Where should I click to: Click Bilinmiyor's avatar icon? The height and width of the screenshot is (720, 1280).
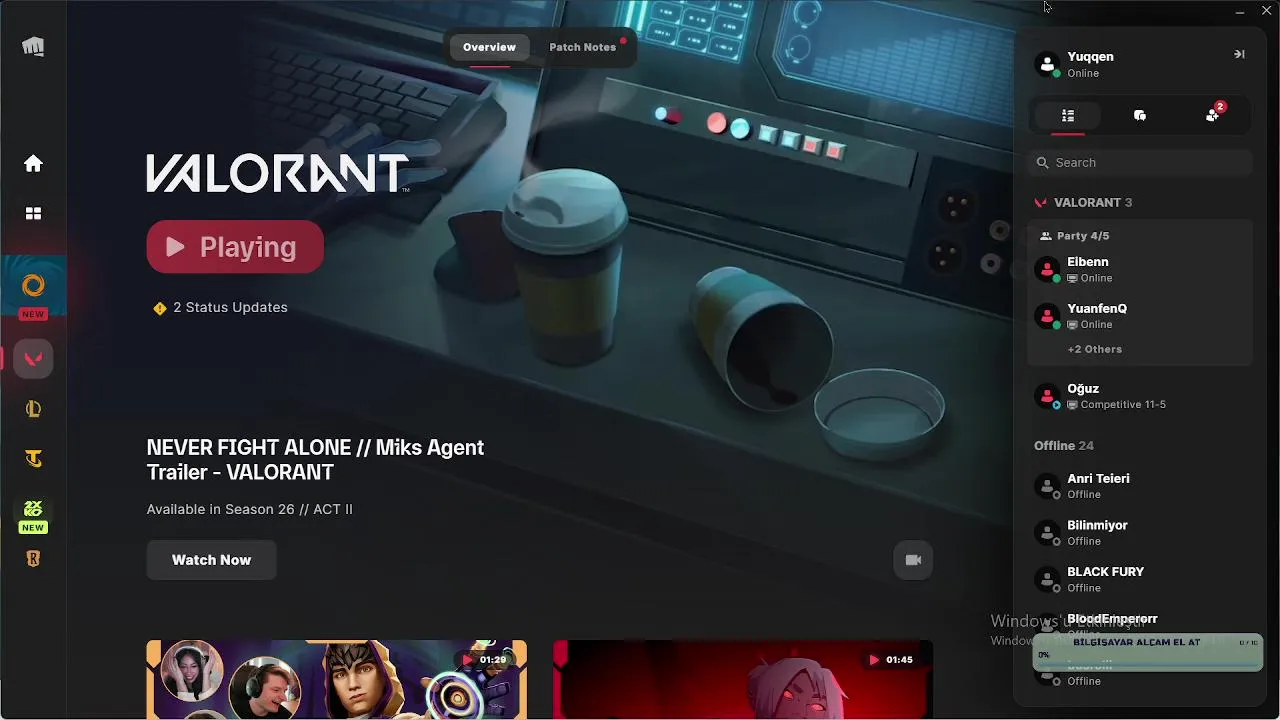[1047, 533]
